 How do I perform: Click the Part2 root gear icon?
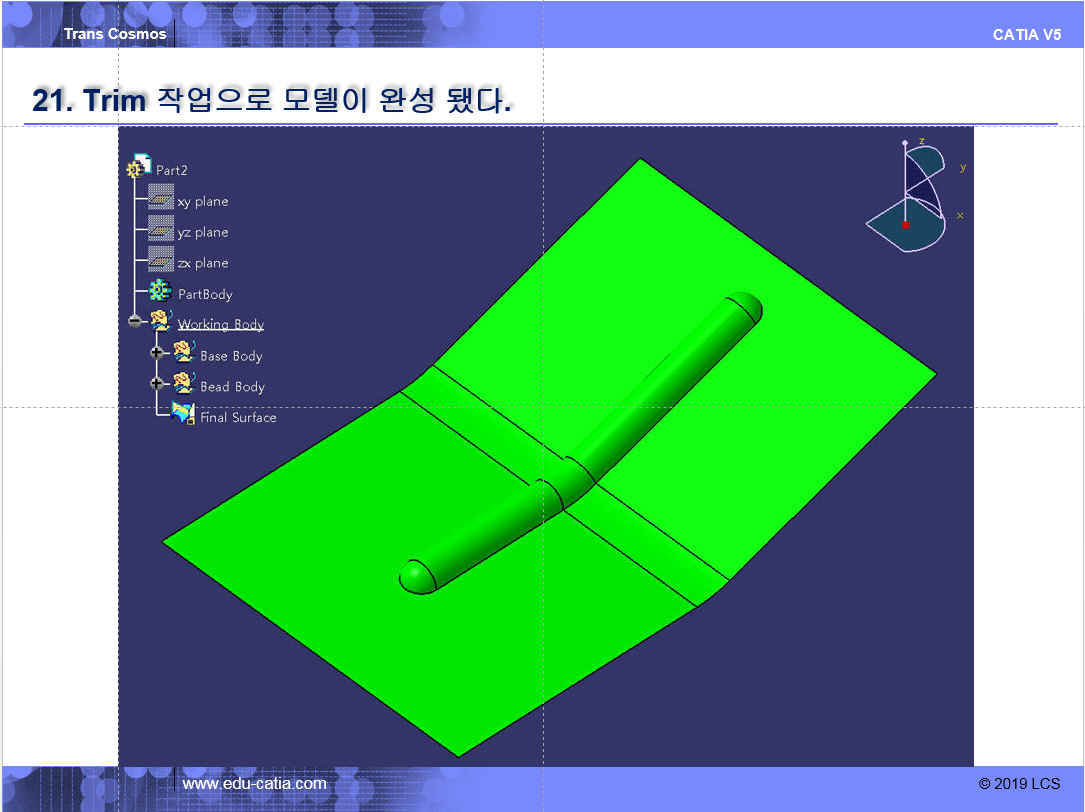coord(139,168)
